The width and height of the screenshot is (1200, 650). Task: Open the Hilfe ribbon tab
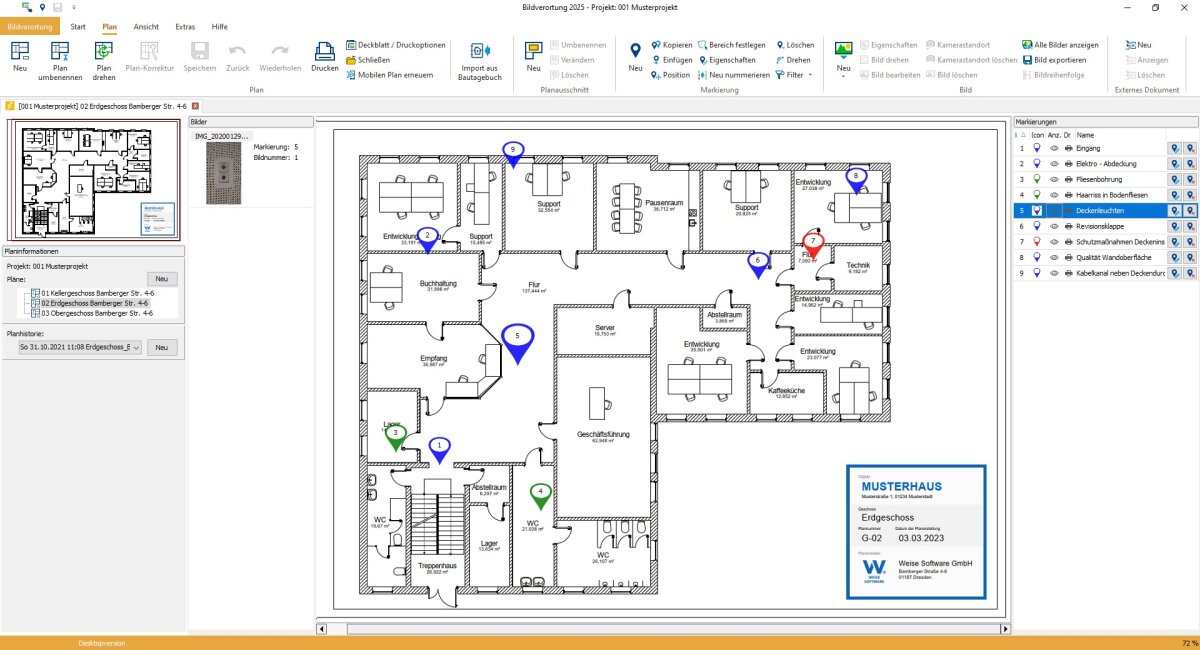tap(220, 26)
